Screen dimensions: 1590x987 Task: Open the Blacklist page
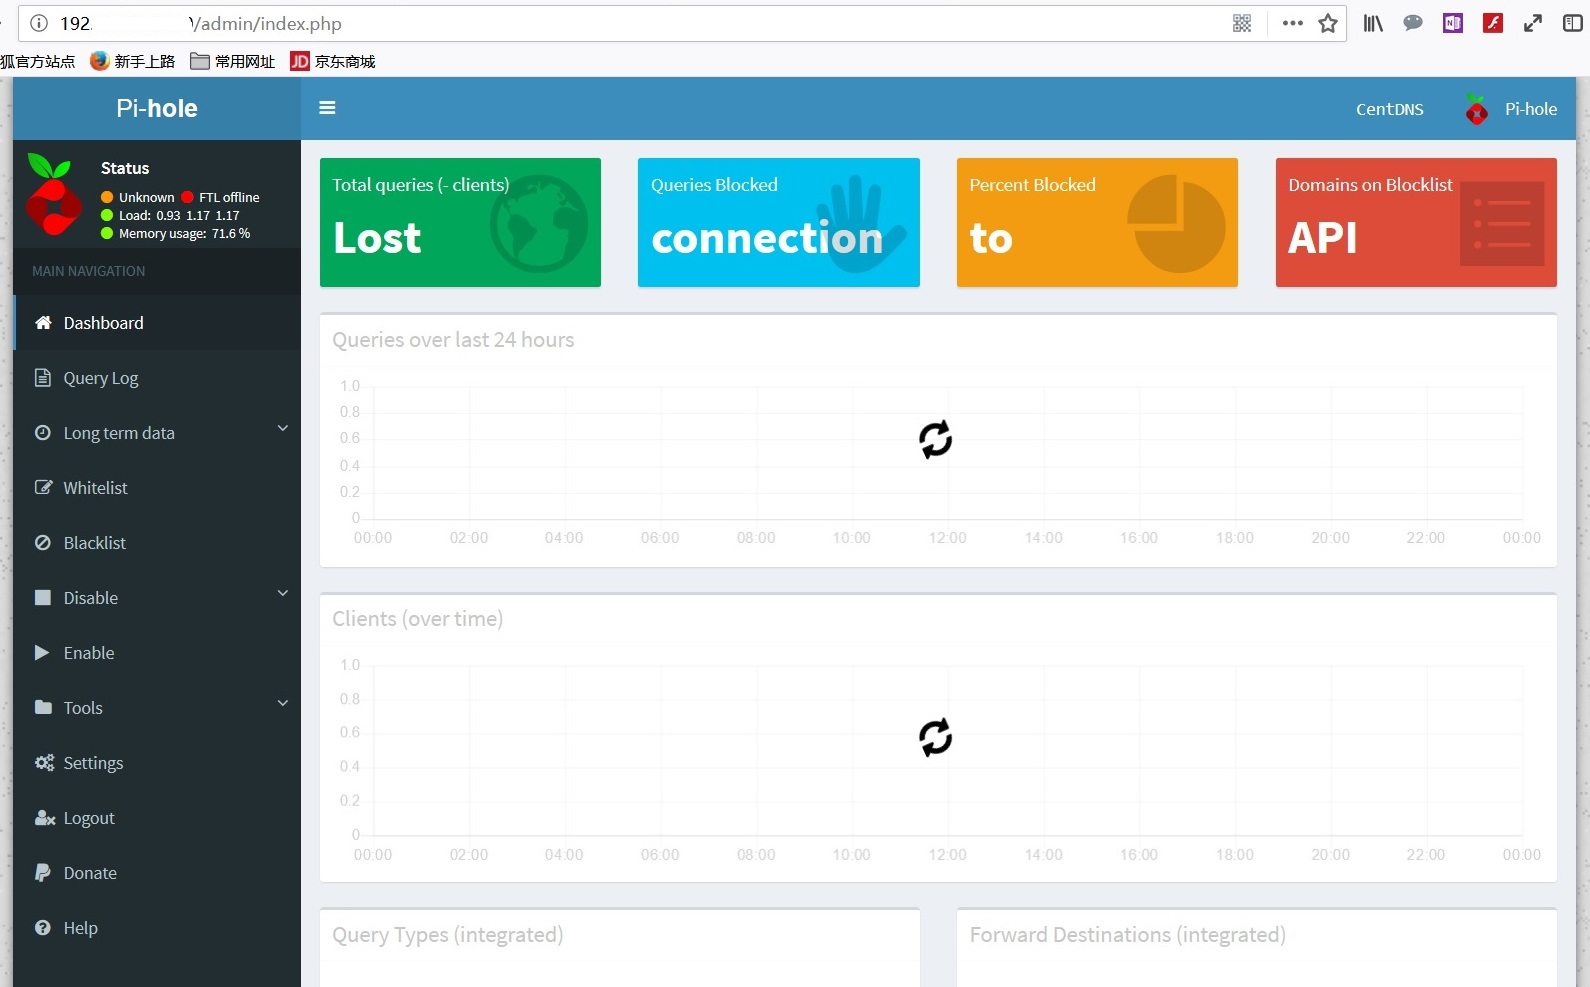[157, 543]
